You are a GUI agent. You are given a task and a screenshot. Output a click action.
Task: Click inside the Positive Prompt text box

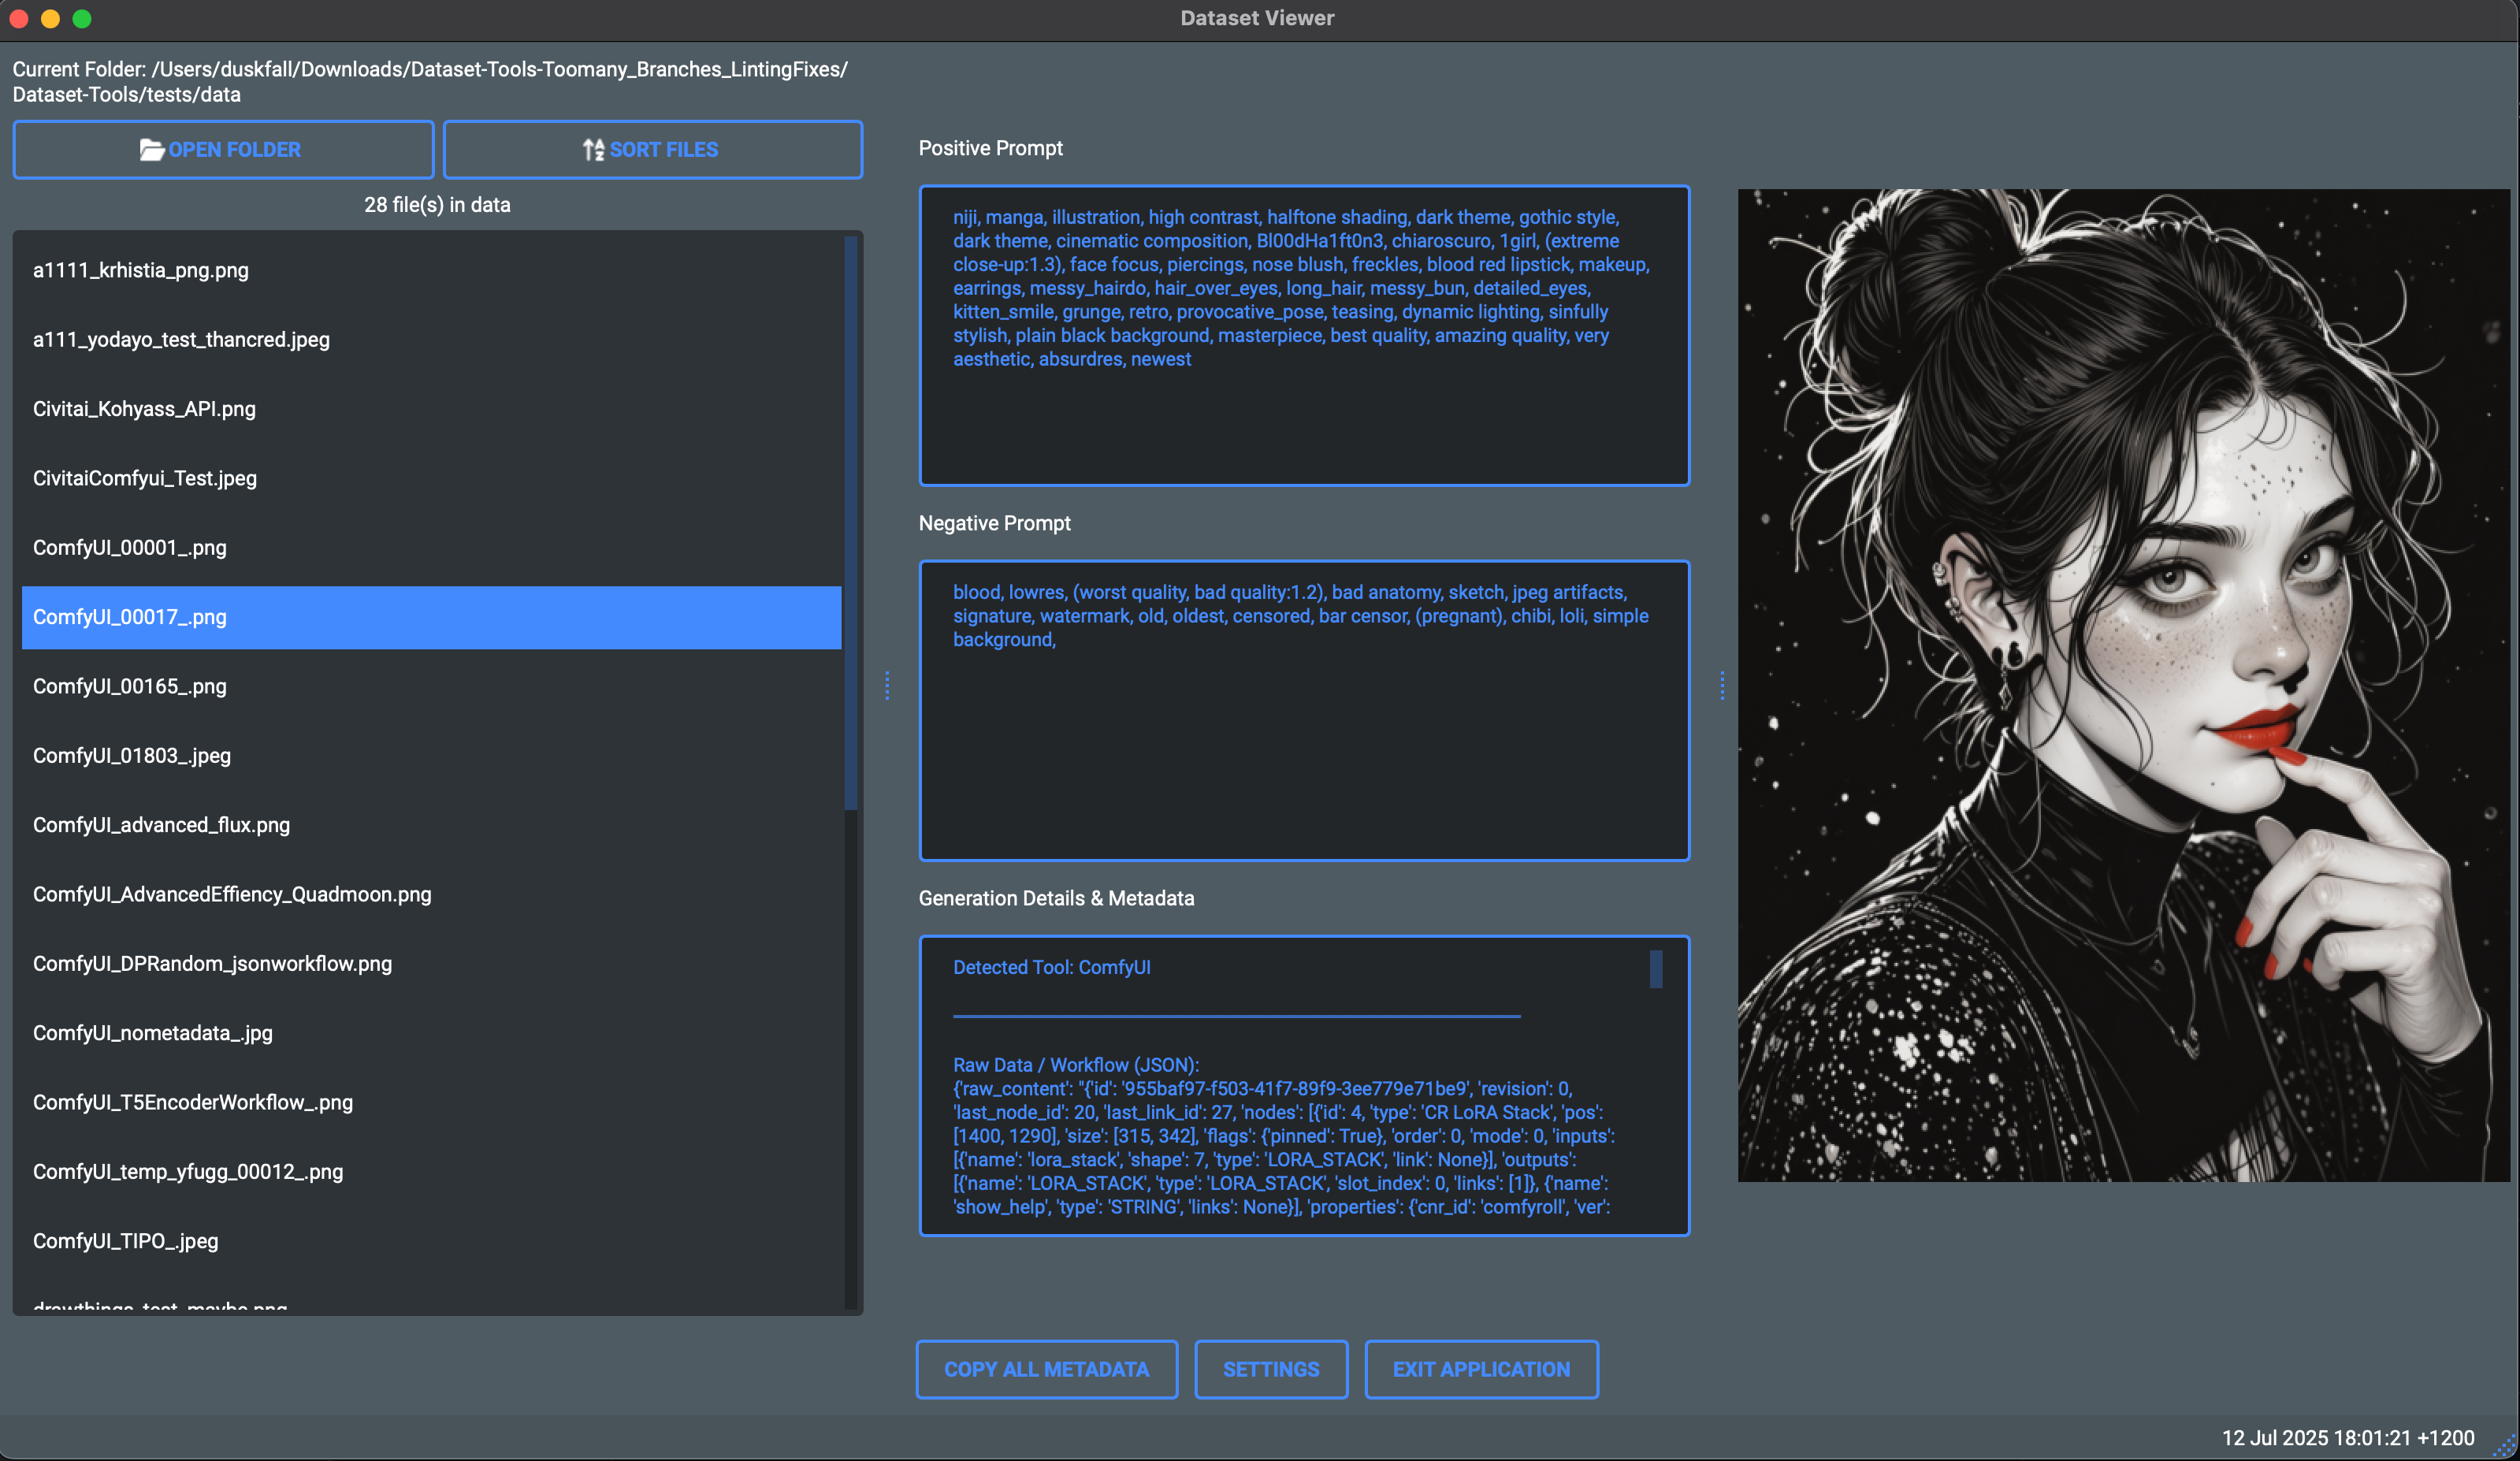coord(1303,420)
